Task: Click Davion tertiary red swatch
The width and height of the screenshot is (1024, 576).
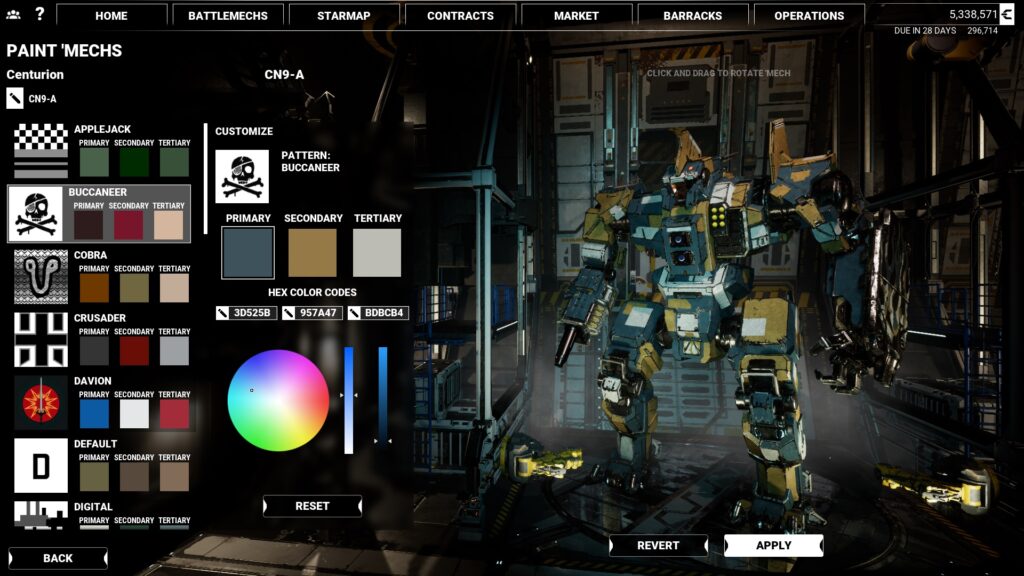Action: coord(174,414)
